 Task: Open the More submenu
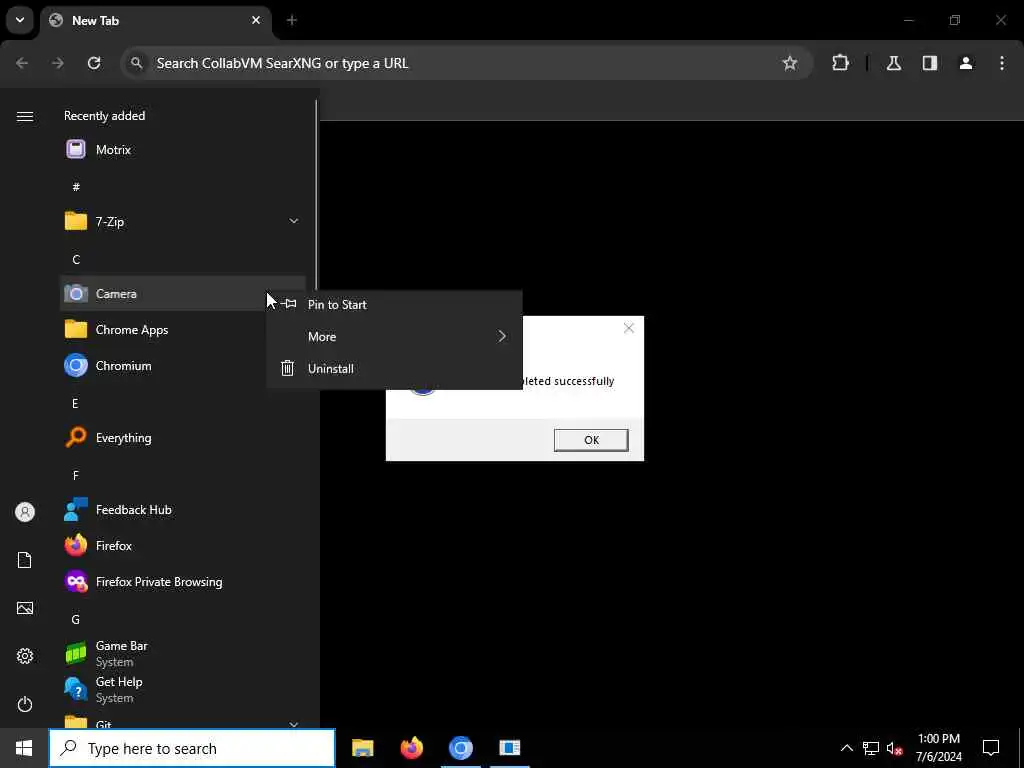click(394, 336)
